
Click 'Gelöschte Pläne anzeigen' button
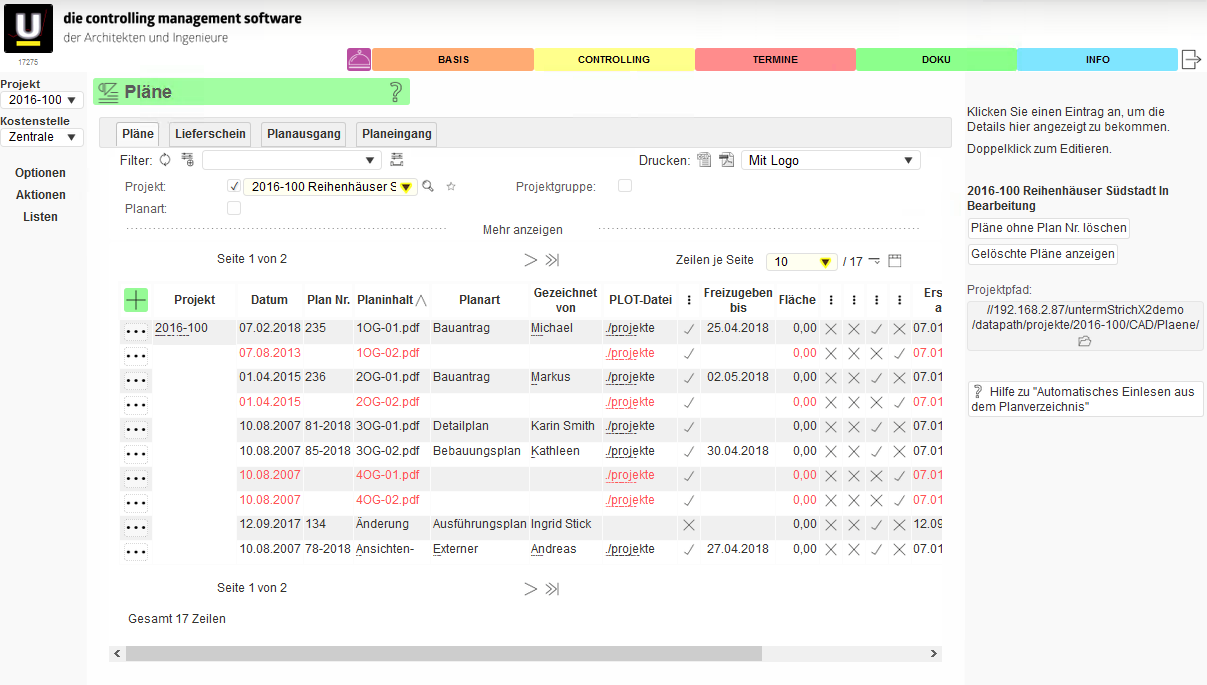click(x=1042, y=254)
